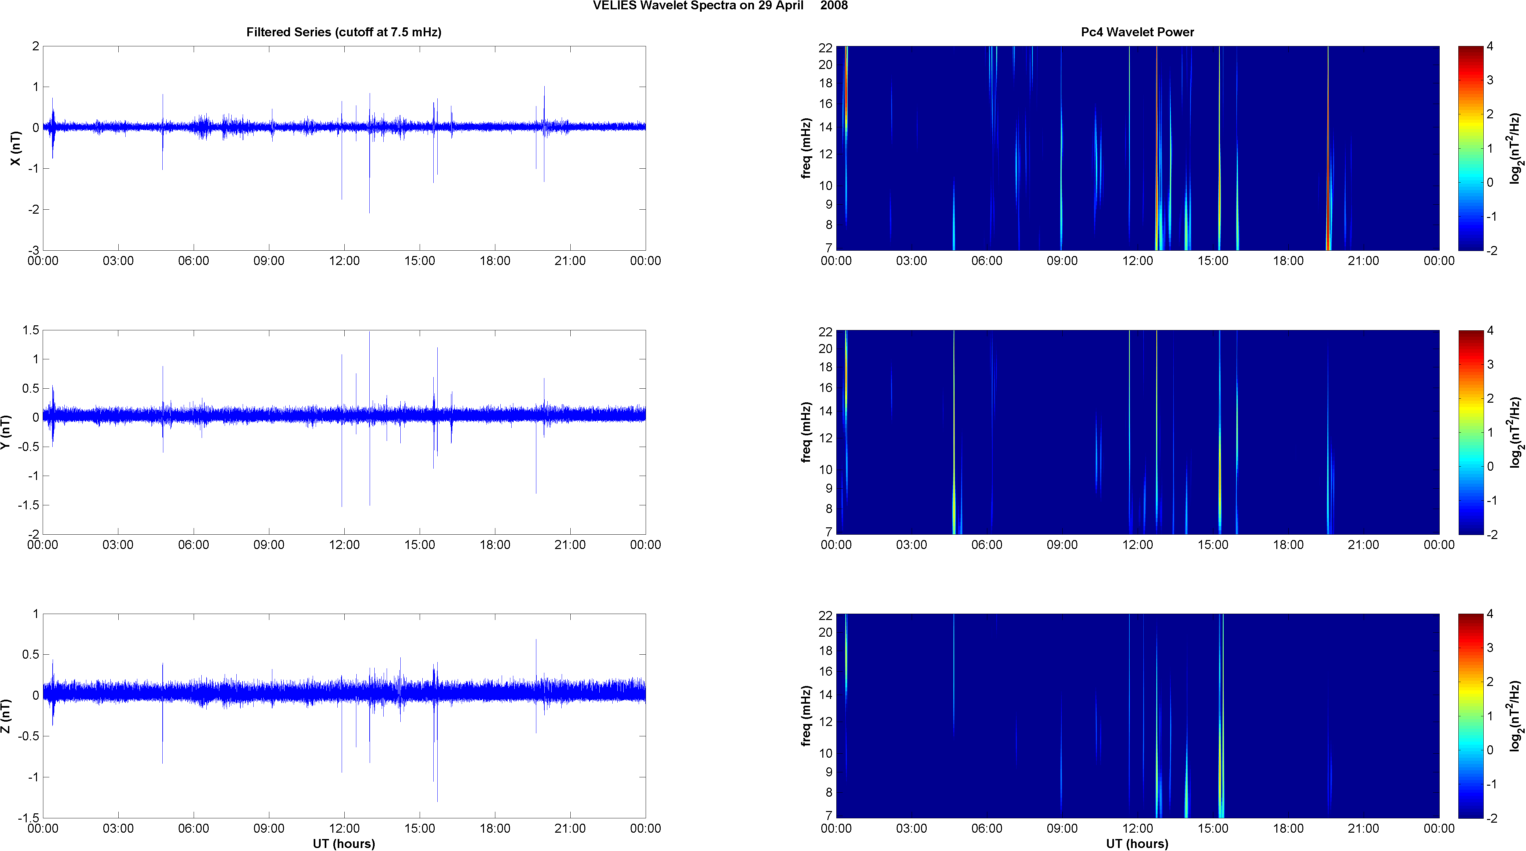The image size is (1526, 851).
Task: Click the log2(nT²/Hz) label beside top colorbar
Action: click(x=1516, y=148)
